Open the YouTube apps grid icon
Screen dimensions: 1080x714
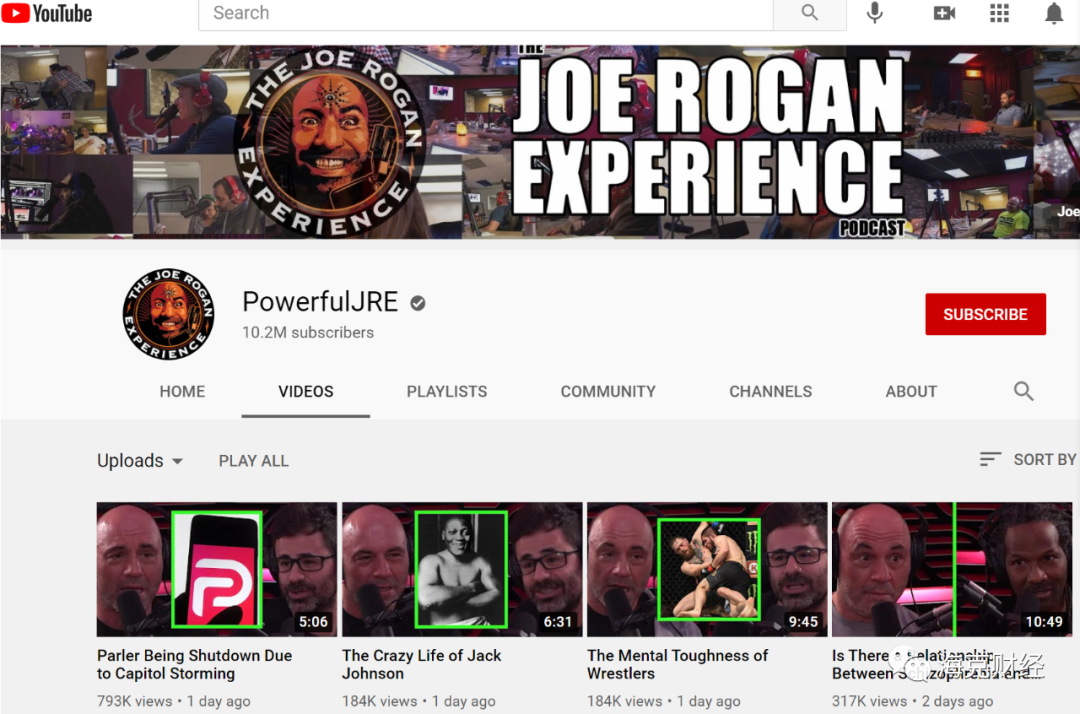pyautogui.click(x=999, y=13)
